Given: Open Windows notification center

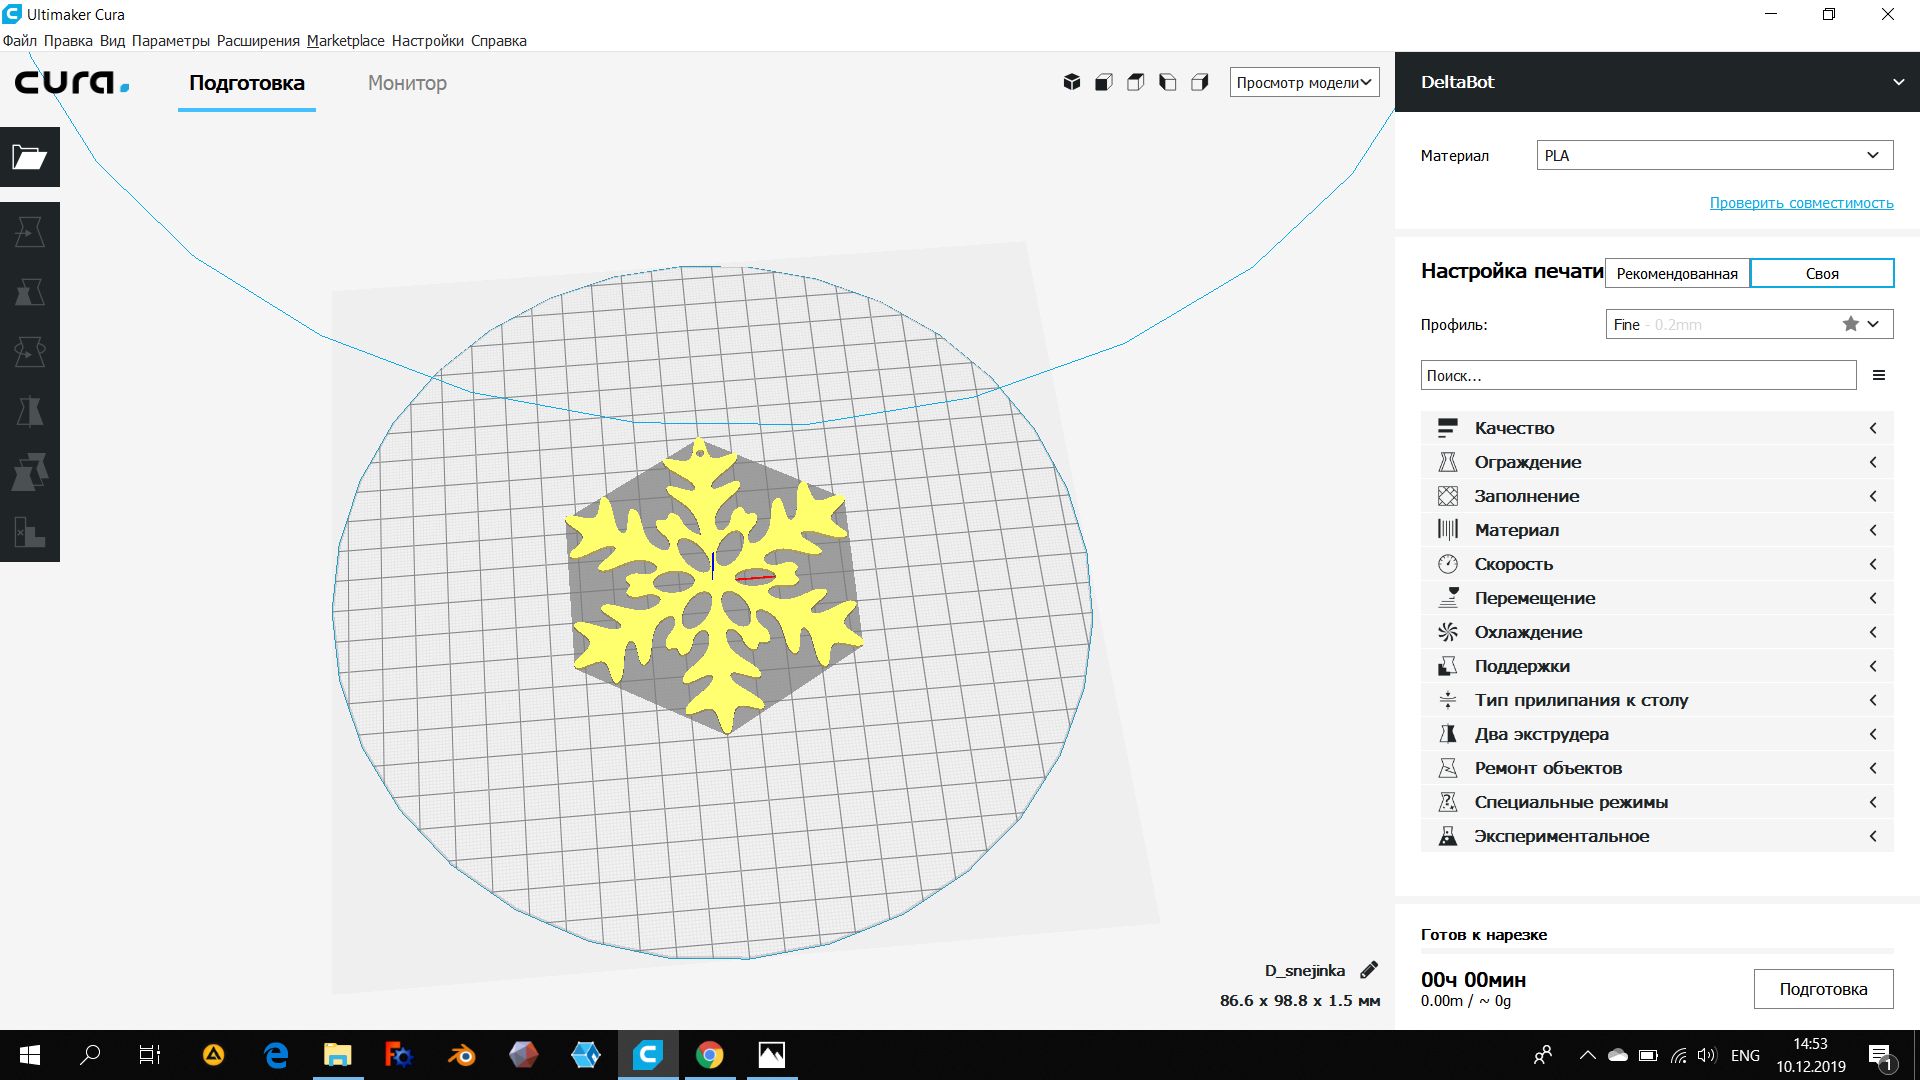Looking at the screenshot, I should [1880, 1056].
